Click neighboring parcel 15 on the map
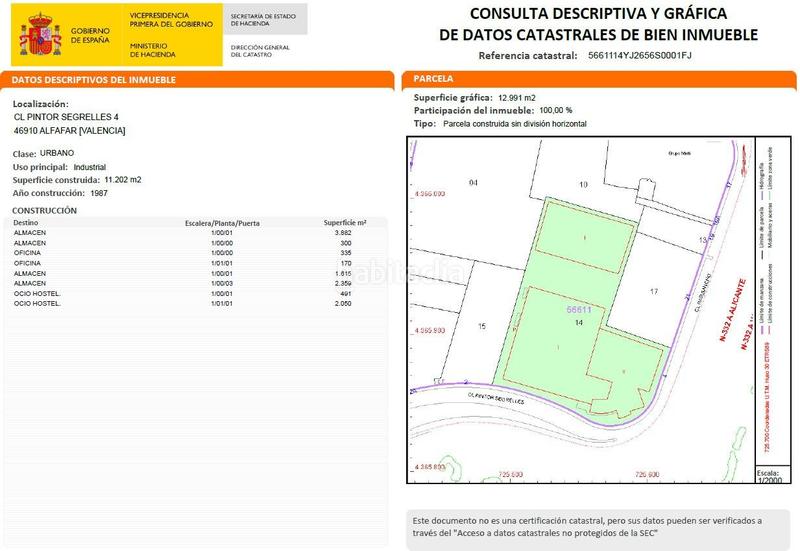Viewport: 800px width, 551px height. 481,326
